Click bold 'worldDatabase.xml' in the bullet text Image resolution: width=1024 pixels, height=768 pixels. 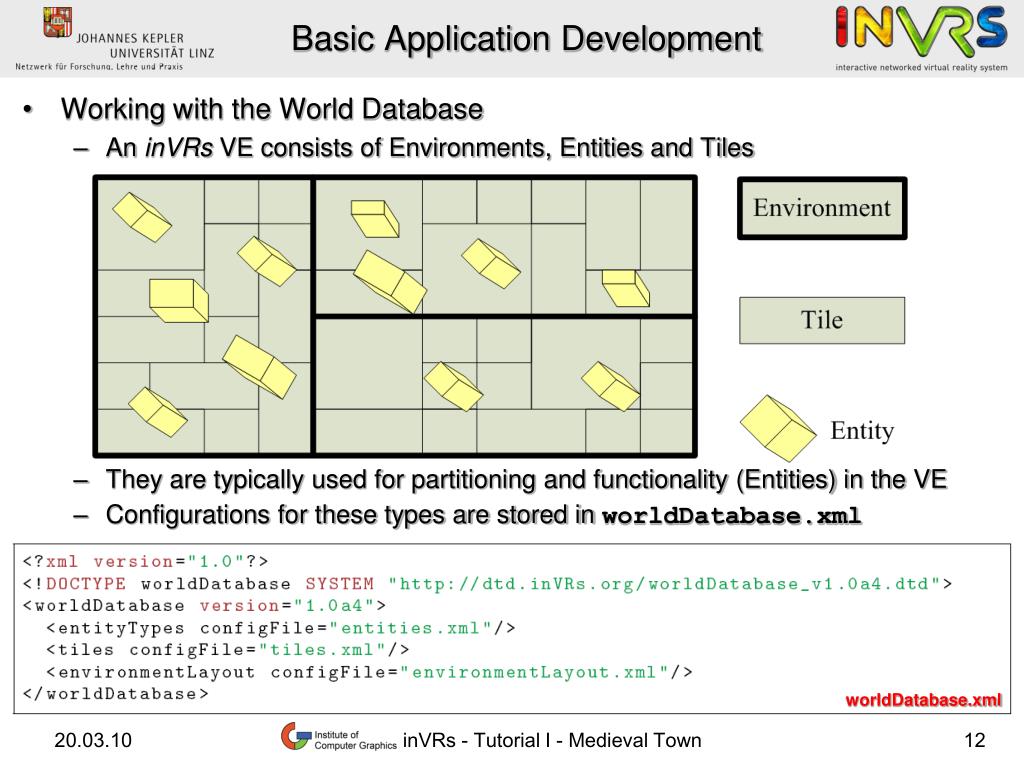click(731, 516)
